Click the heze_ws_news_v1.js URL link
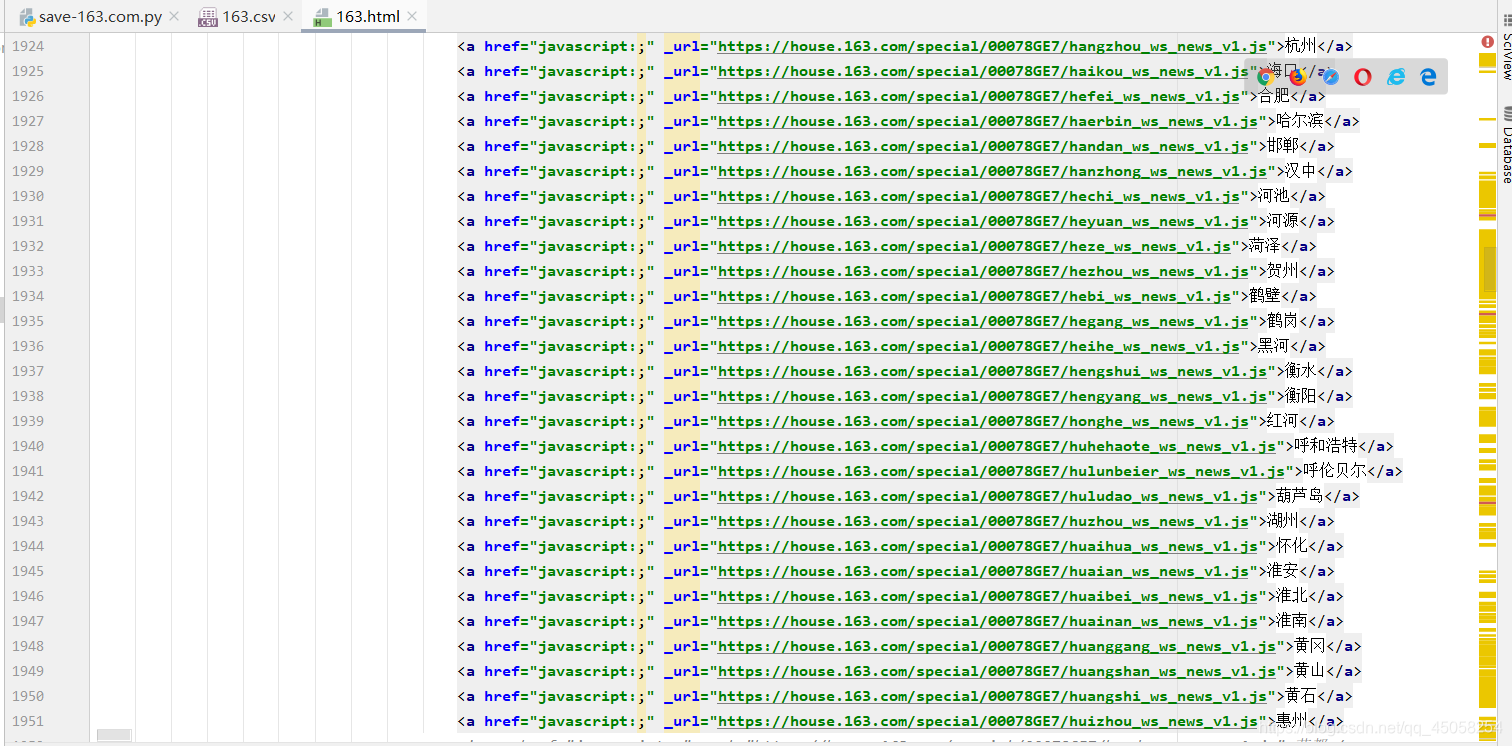The height and width of the screenshot is (746, 1512). point(974,246)
